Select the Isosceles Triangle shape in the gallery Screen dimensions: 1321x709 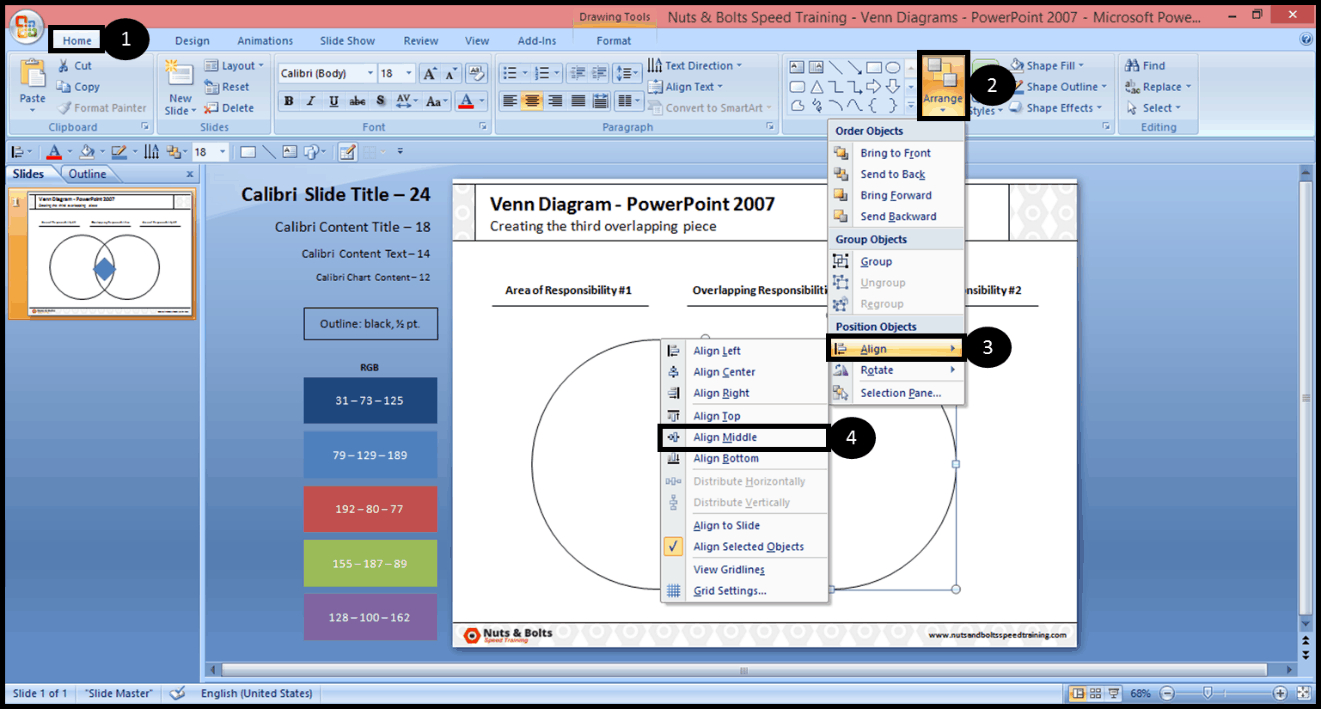[x=817, y=86]
